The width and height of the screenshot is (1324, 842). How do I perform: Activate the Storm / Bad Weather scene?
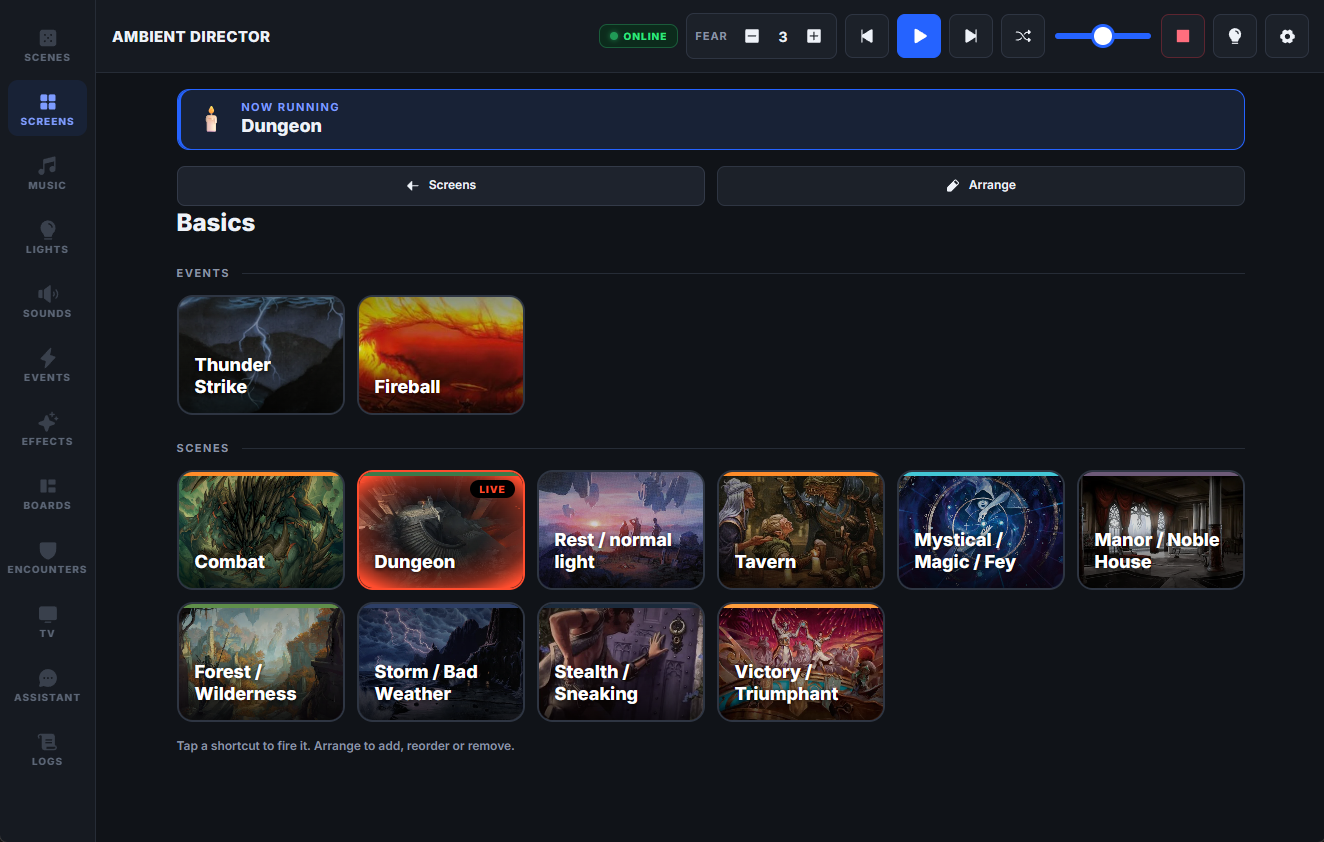coord(441,662)
